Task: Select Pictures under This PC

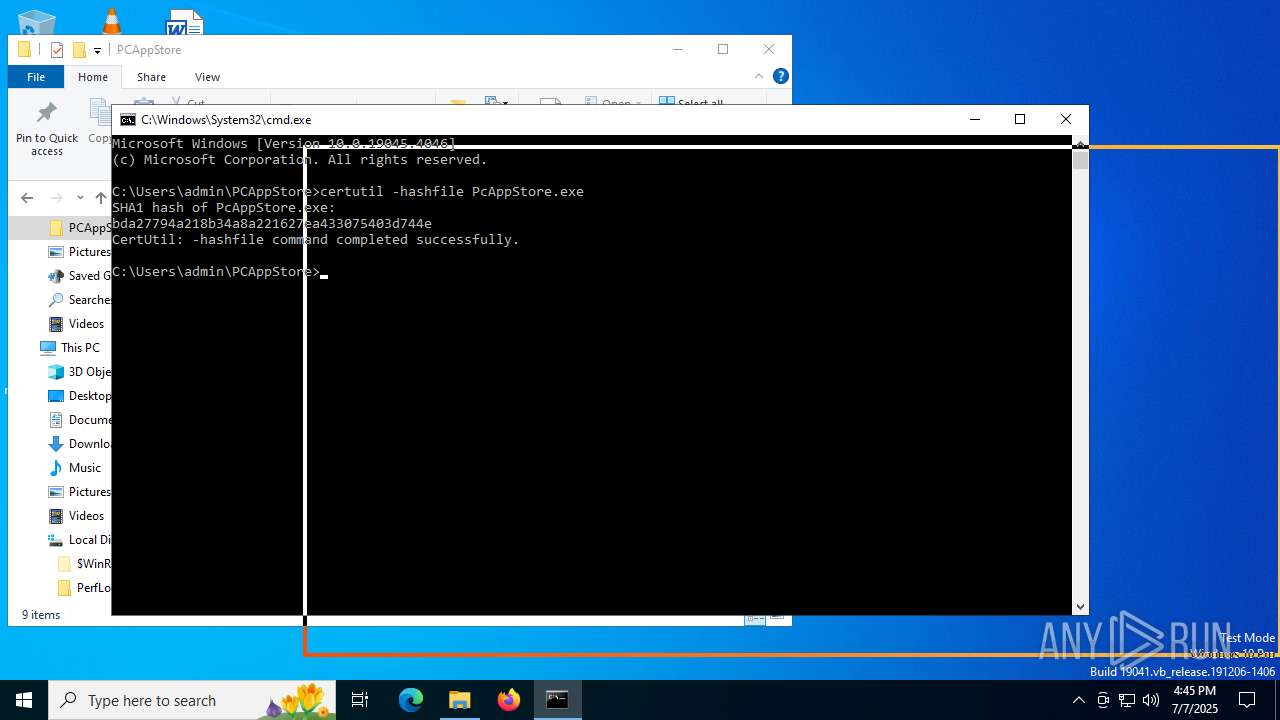Action: pyautogui.click(x=79, y=492)
